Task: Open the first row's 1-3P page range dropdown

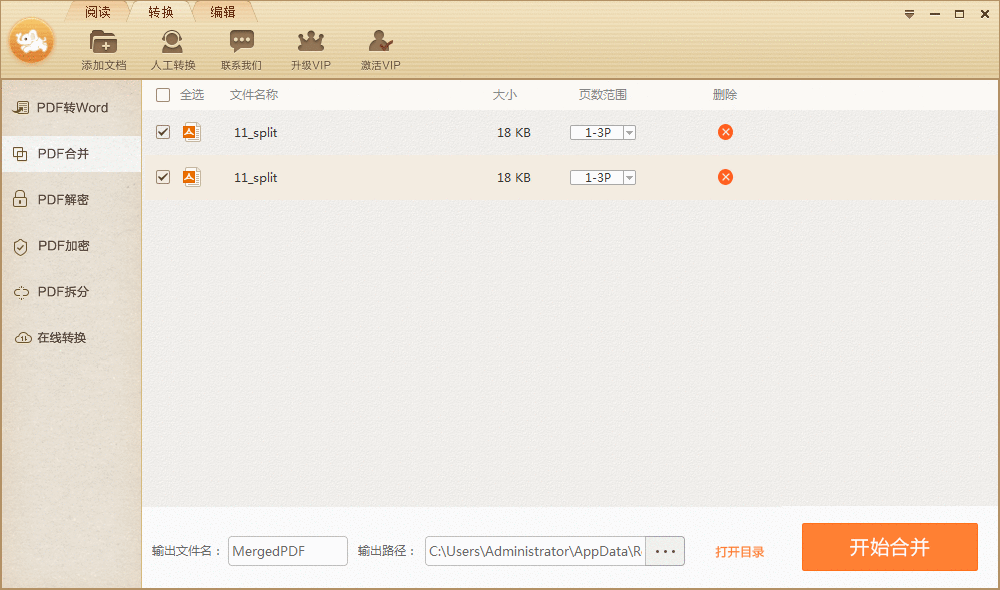Action: tap(628, 131)
